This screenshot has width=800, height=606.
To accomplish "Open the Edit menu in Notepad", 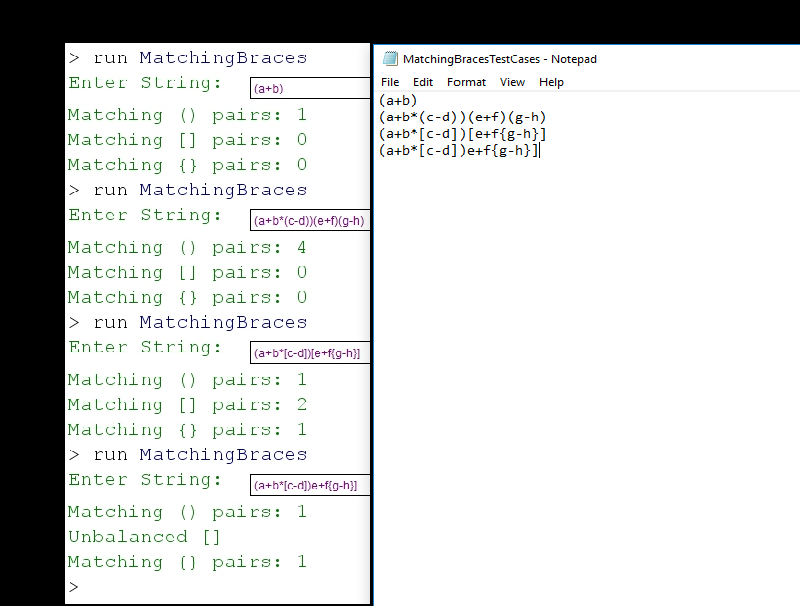I will tap(423, 82).
